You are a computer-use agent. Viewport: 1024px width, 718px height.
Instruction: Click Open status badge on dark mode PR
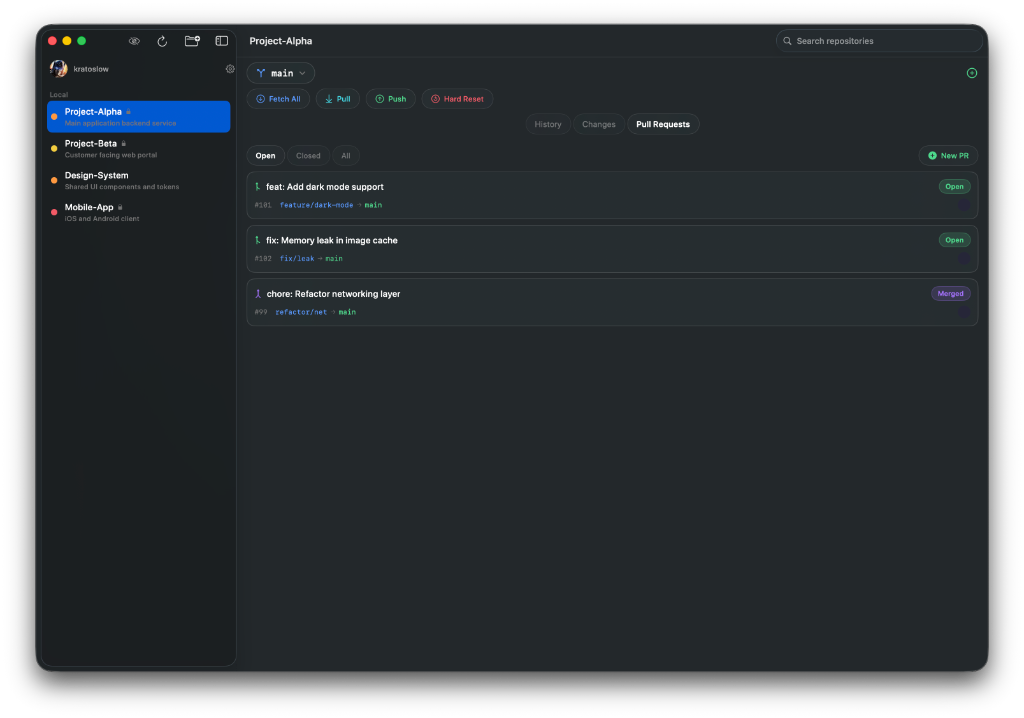(954, 187)
